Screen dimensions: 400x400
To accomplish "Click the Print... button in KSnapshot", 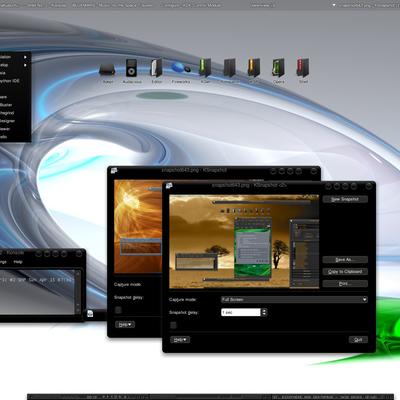I will pyautogui.click(x=345, y=284).
